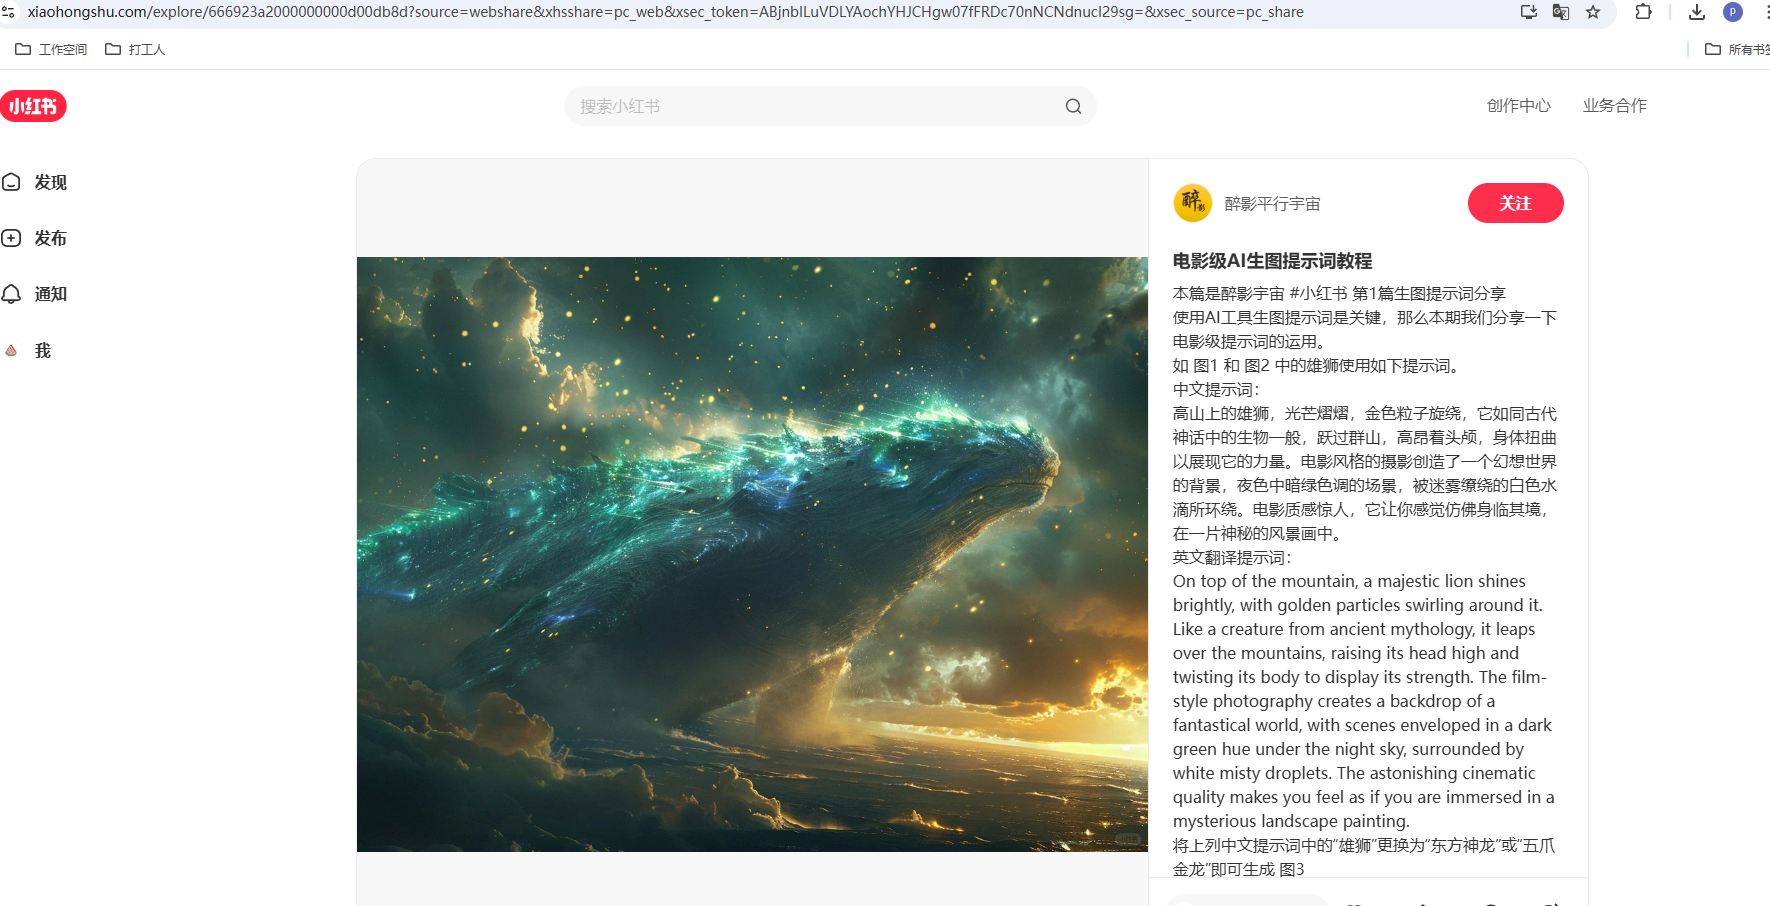This screenshot has height=906, width=1770.
Task: Open the browser extensions puzzle icon
Action: pos(1643,12)
